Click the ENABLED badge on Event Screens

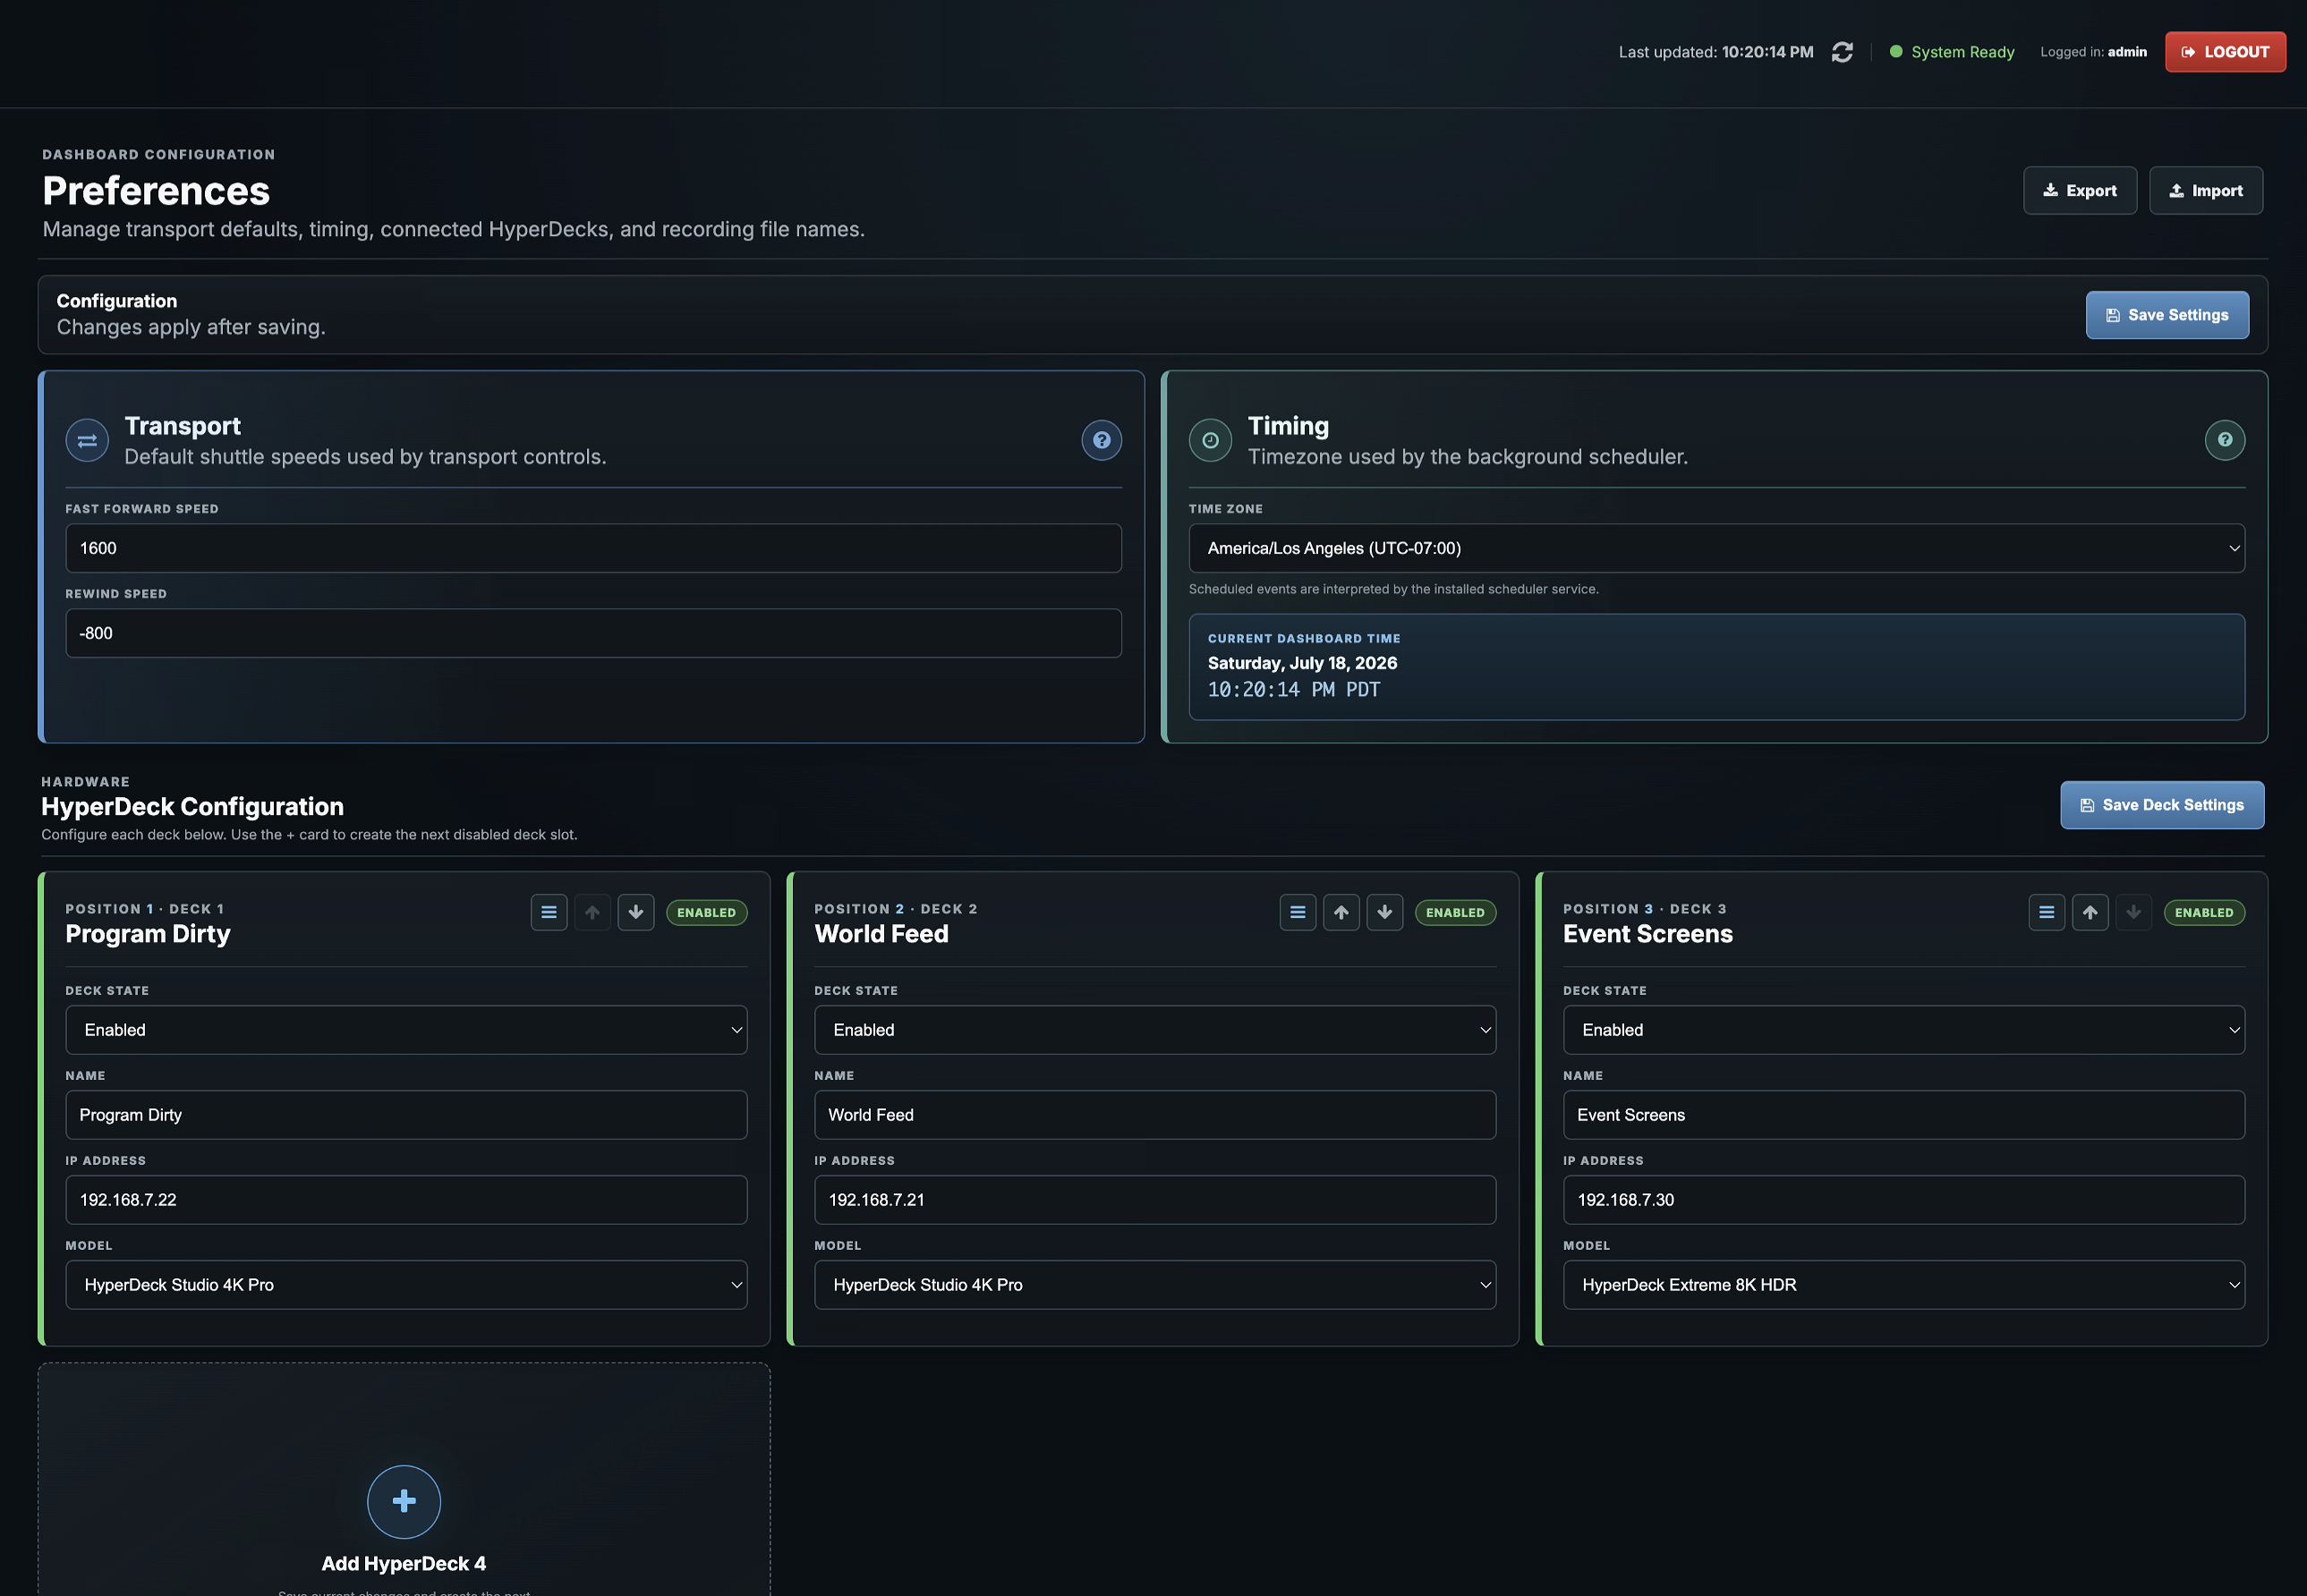(2204, 912)
